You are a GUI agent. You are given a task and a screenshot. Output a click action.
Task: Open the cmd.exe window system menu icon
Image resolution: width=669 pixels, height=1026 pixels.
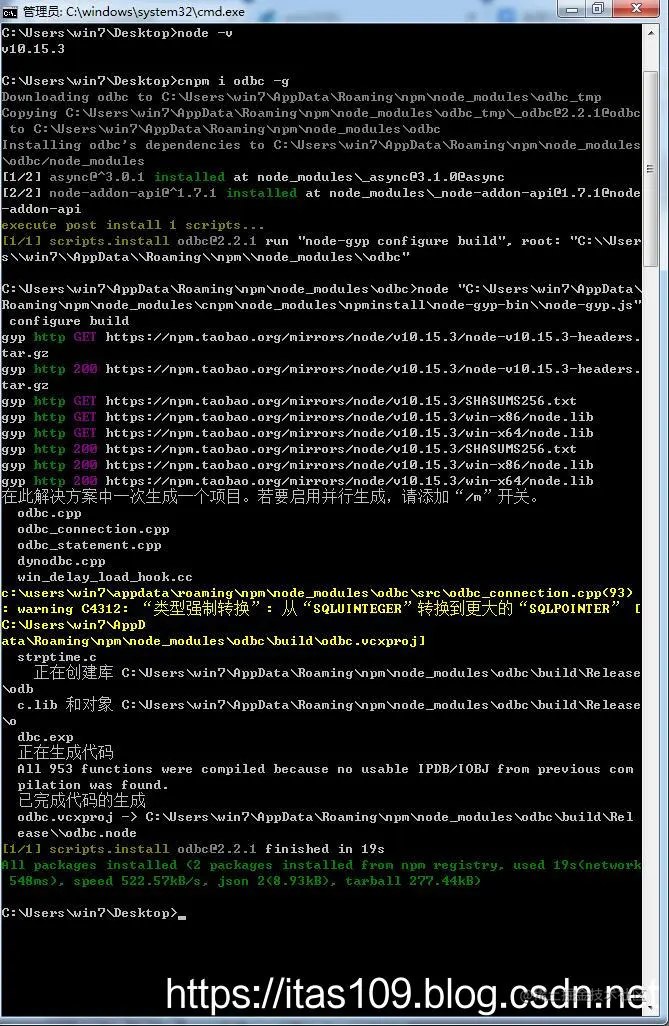pyautogui.click(x=10, y=11)
